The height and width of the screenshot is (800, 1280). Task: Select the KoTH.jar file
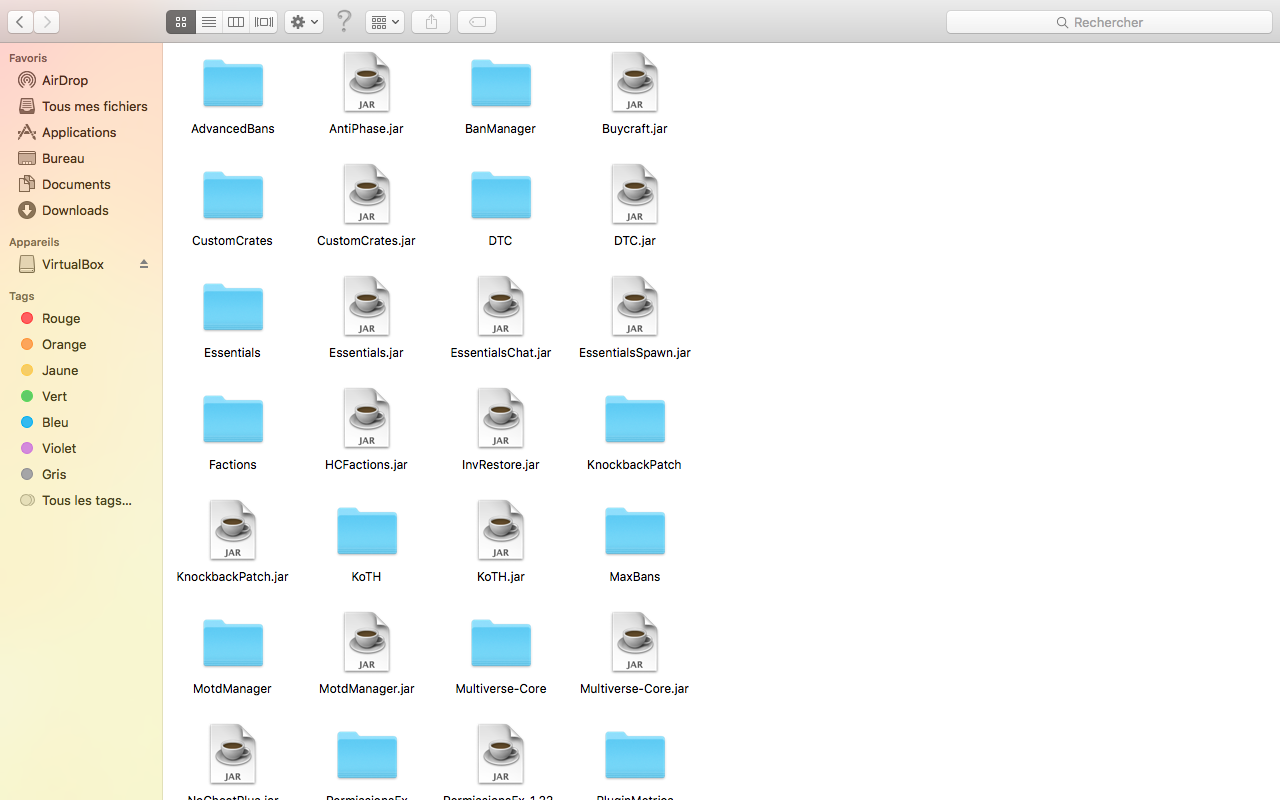click(501, 543)
